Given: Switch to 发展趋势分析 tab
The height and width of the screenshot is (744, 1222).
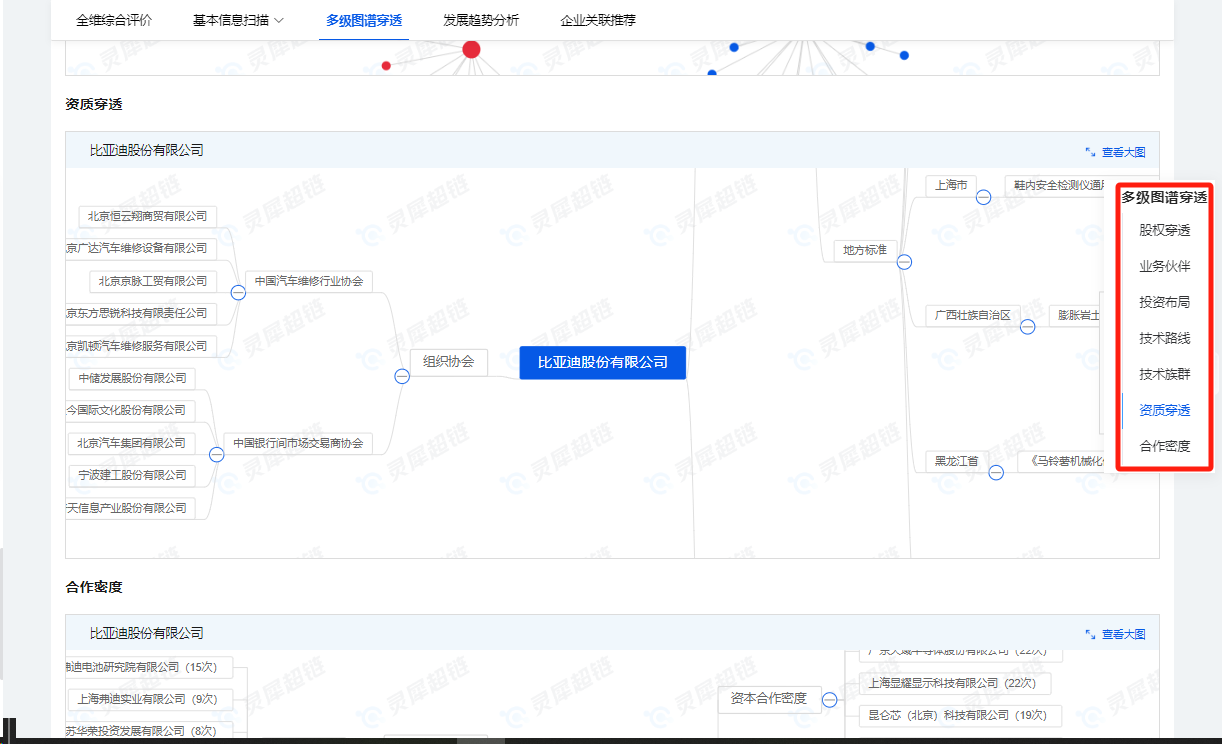Looking at the screenshot, I should (481, 20).
